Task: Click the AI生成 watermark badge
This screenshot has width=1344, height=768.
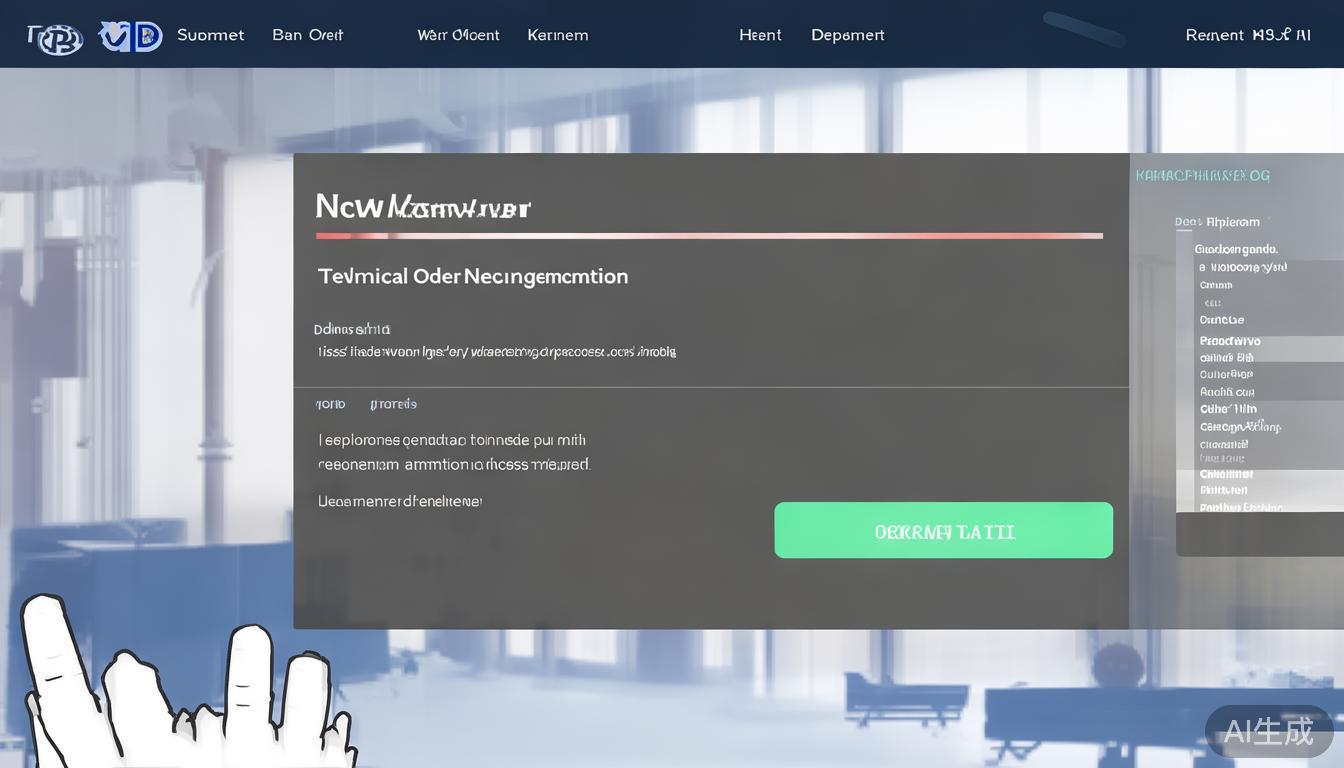Action: point(1268,731)
